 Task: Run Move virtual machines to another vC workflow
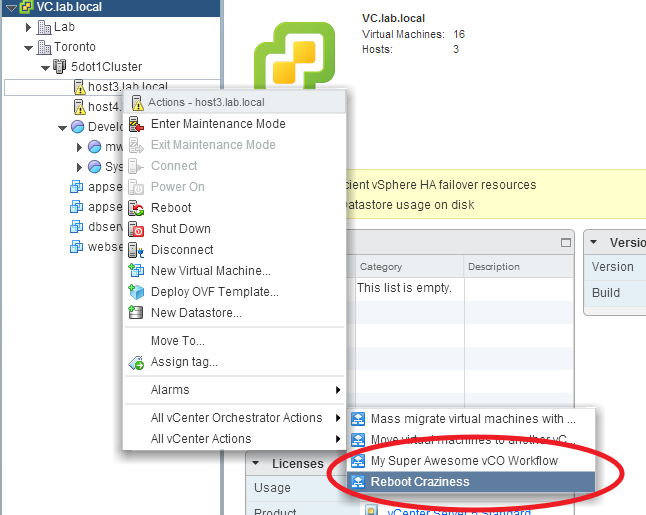coord(471,440)
